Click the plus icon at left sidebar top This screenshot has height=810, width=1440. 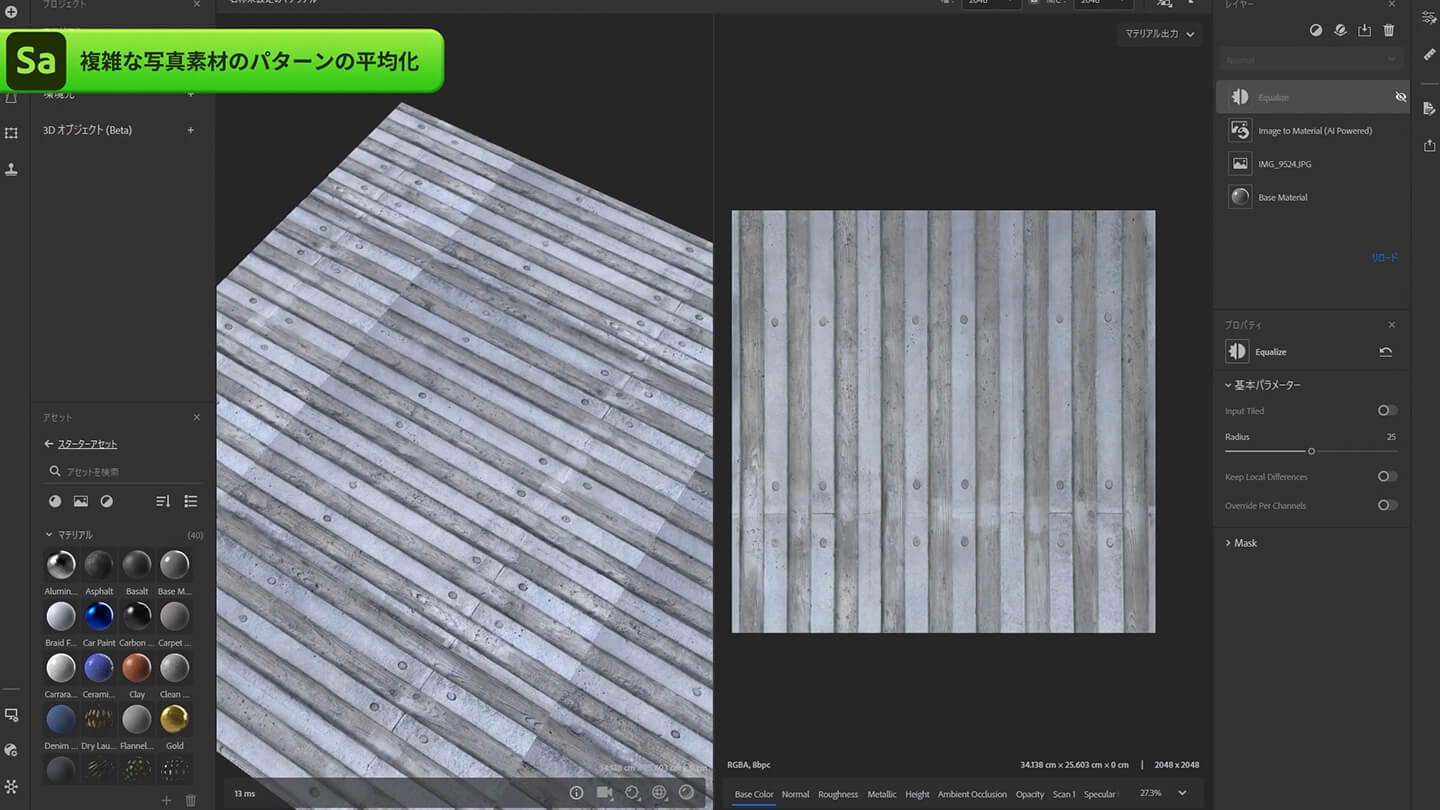(12, 12)
